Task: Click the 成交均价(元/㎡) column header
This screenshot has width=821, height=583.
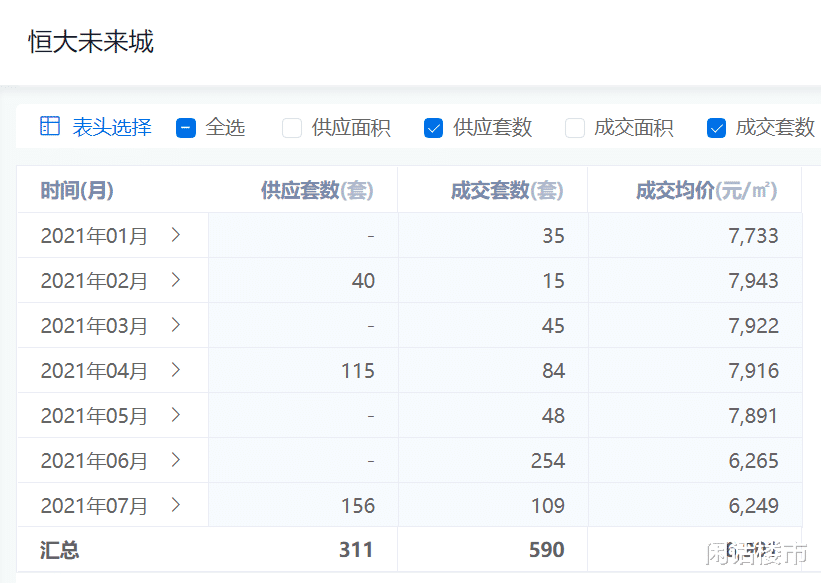Action: click(x=706, y=190)
